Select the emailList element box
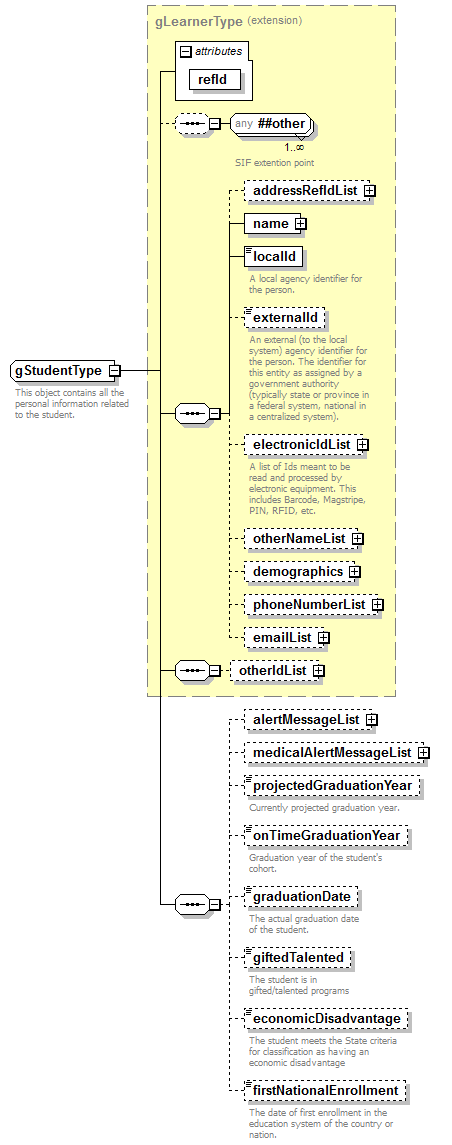This screenshot has height=1145, width=452. click(282, 637)
